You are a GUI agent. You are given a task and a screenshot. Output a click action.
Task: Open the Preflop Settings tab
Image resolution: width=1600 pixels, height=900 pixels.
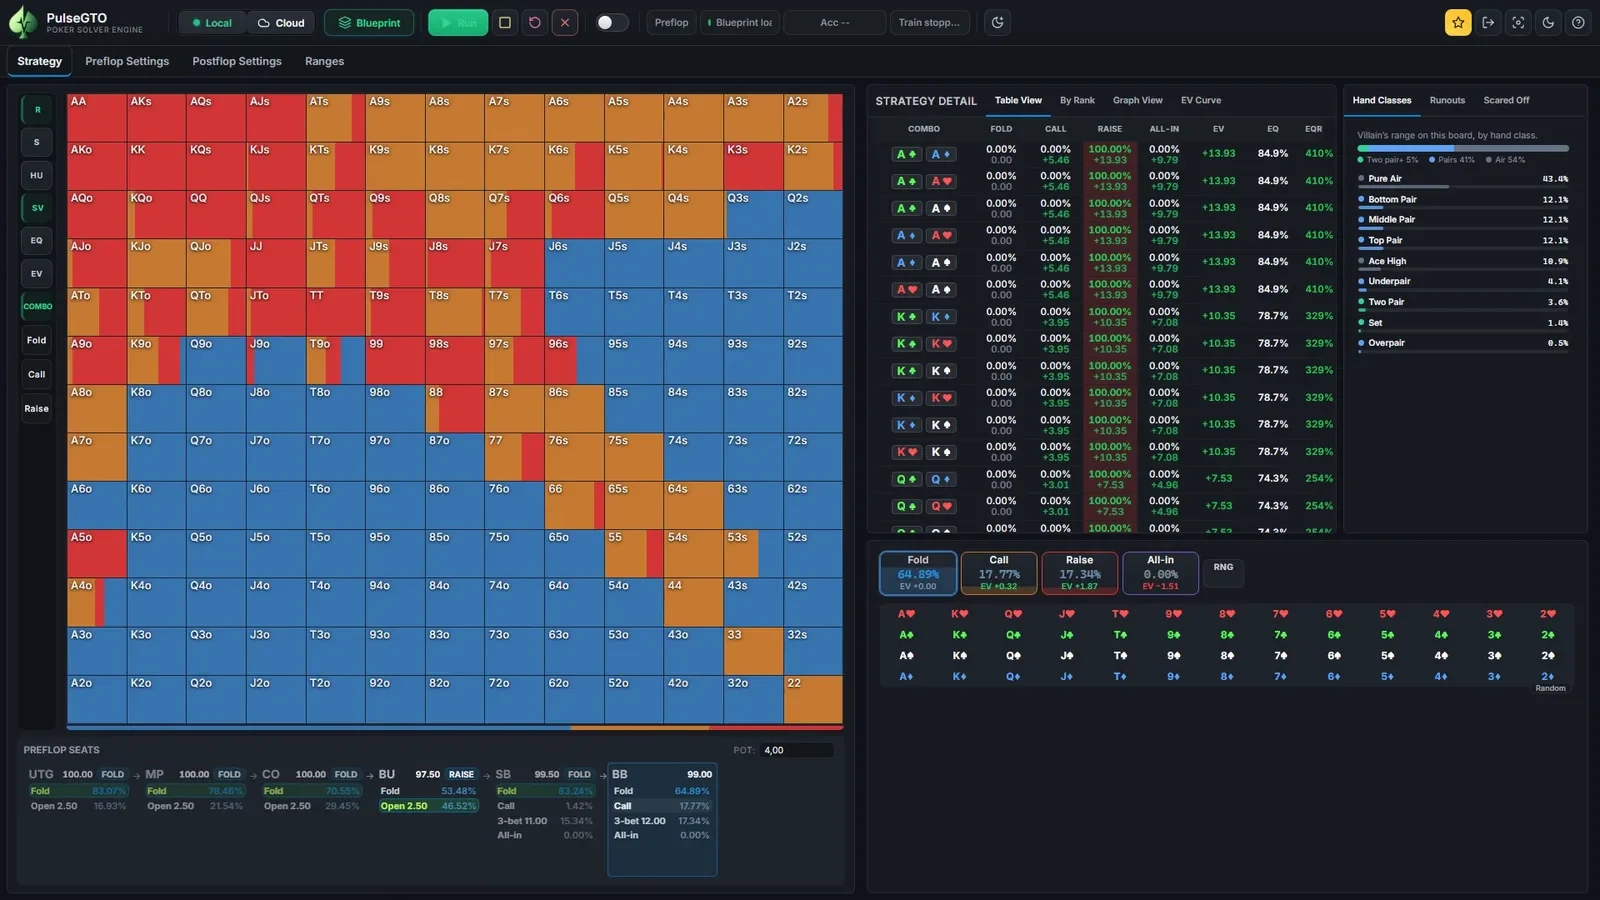pyautogui.click(x=127, y=61)
